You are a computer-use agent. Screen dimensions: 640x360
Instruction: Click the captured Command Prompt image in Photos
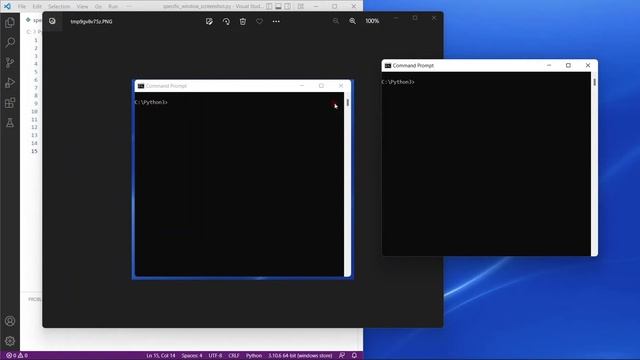tap(242, 179)
